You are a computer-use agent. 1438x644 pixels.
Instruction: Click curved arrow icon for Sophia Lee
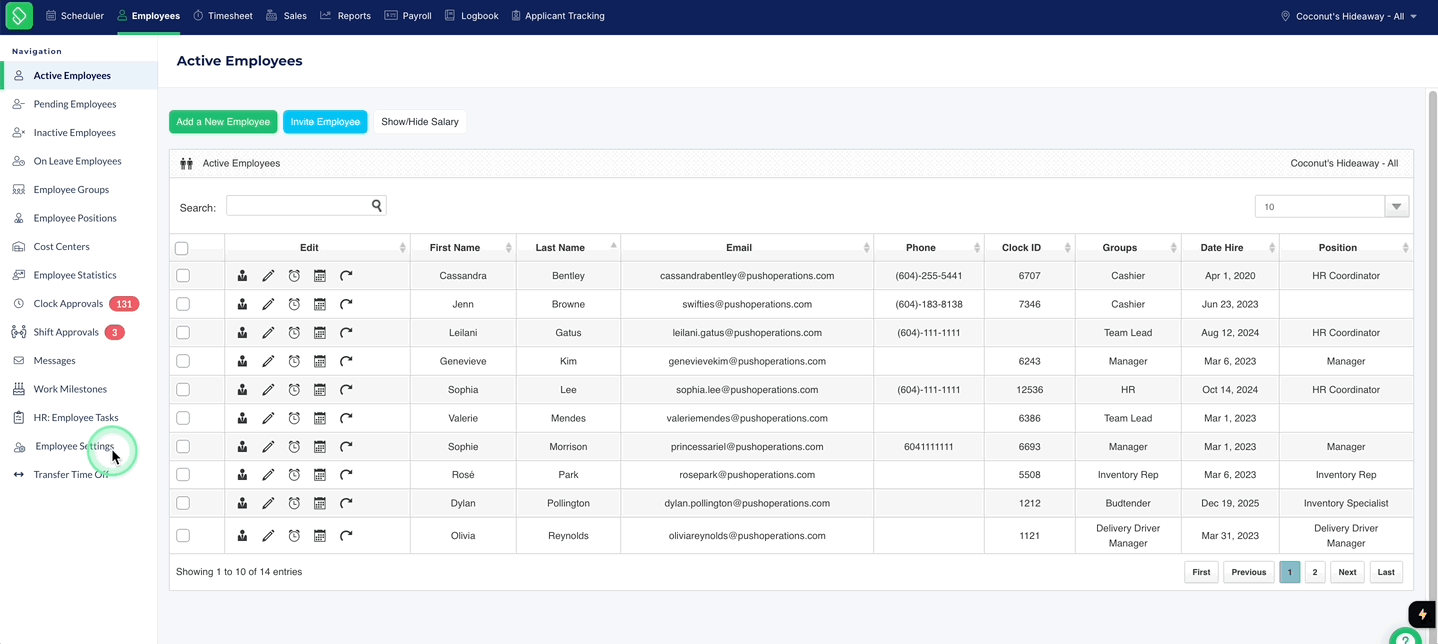pos(346,390)
